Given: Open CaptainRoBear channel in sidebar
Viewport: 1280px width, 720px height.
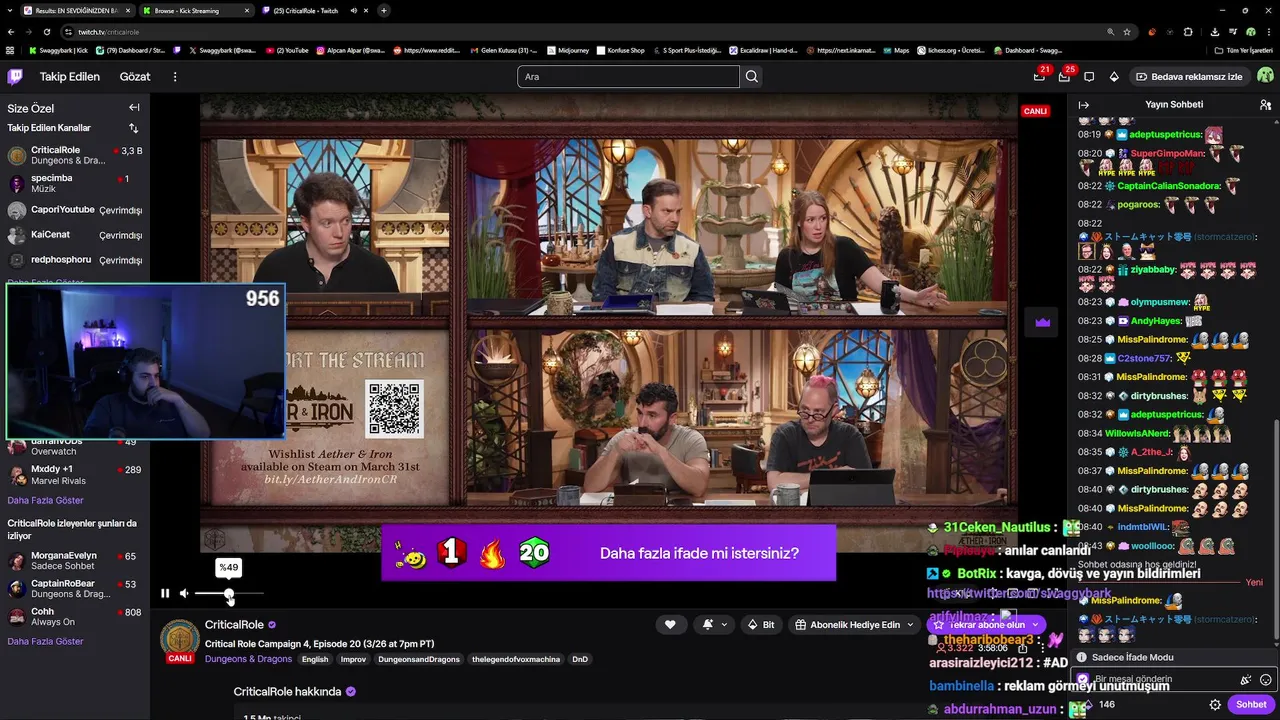Looking at the screenshot, I should pyautogui.click(x=75, y=588).
